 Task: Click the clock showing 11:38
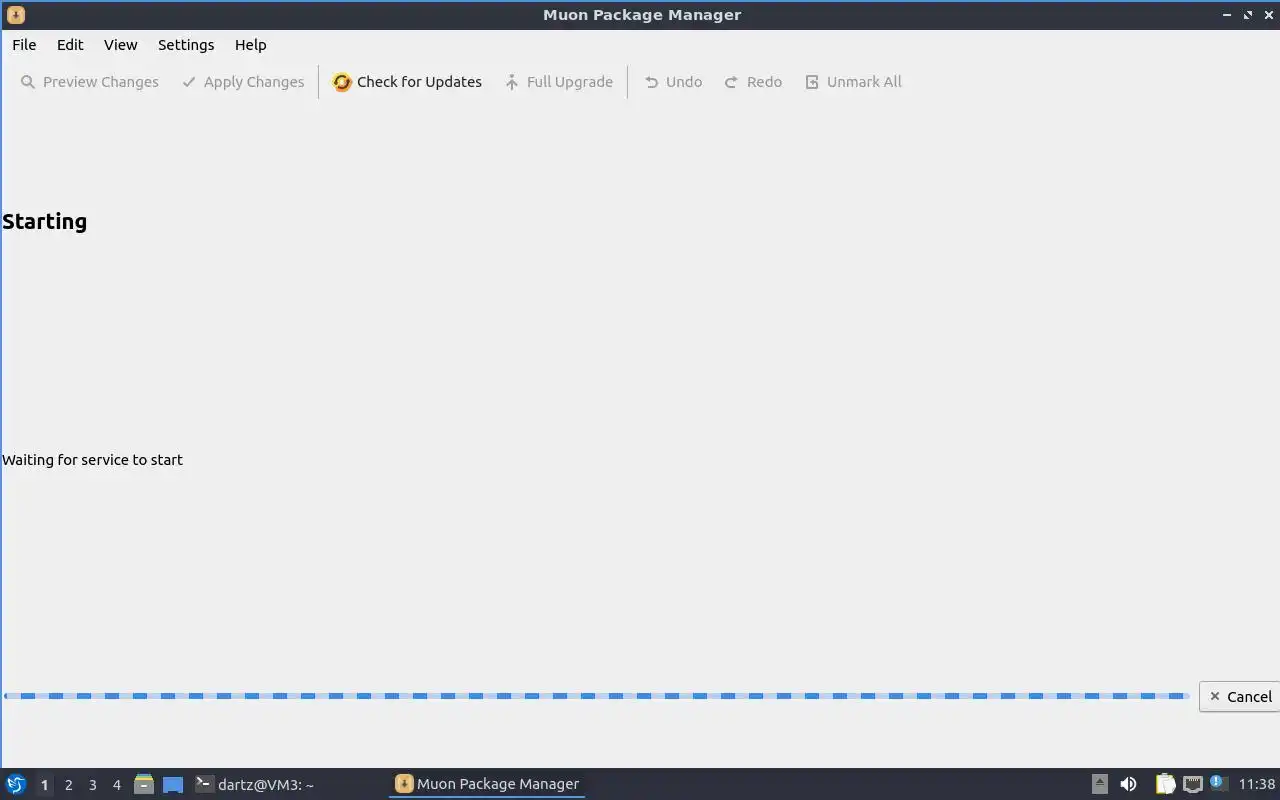1257,785
